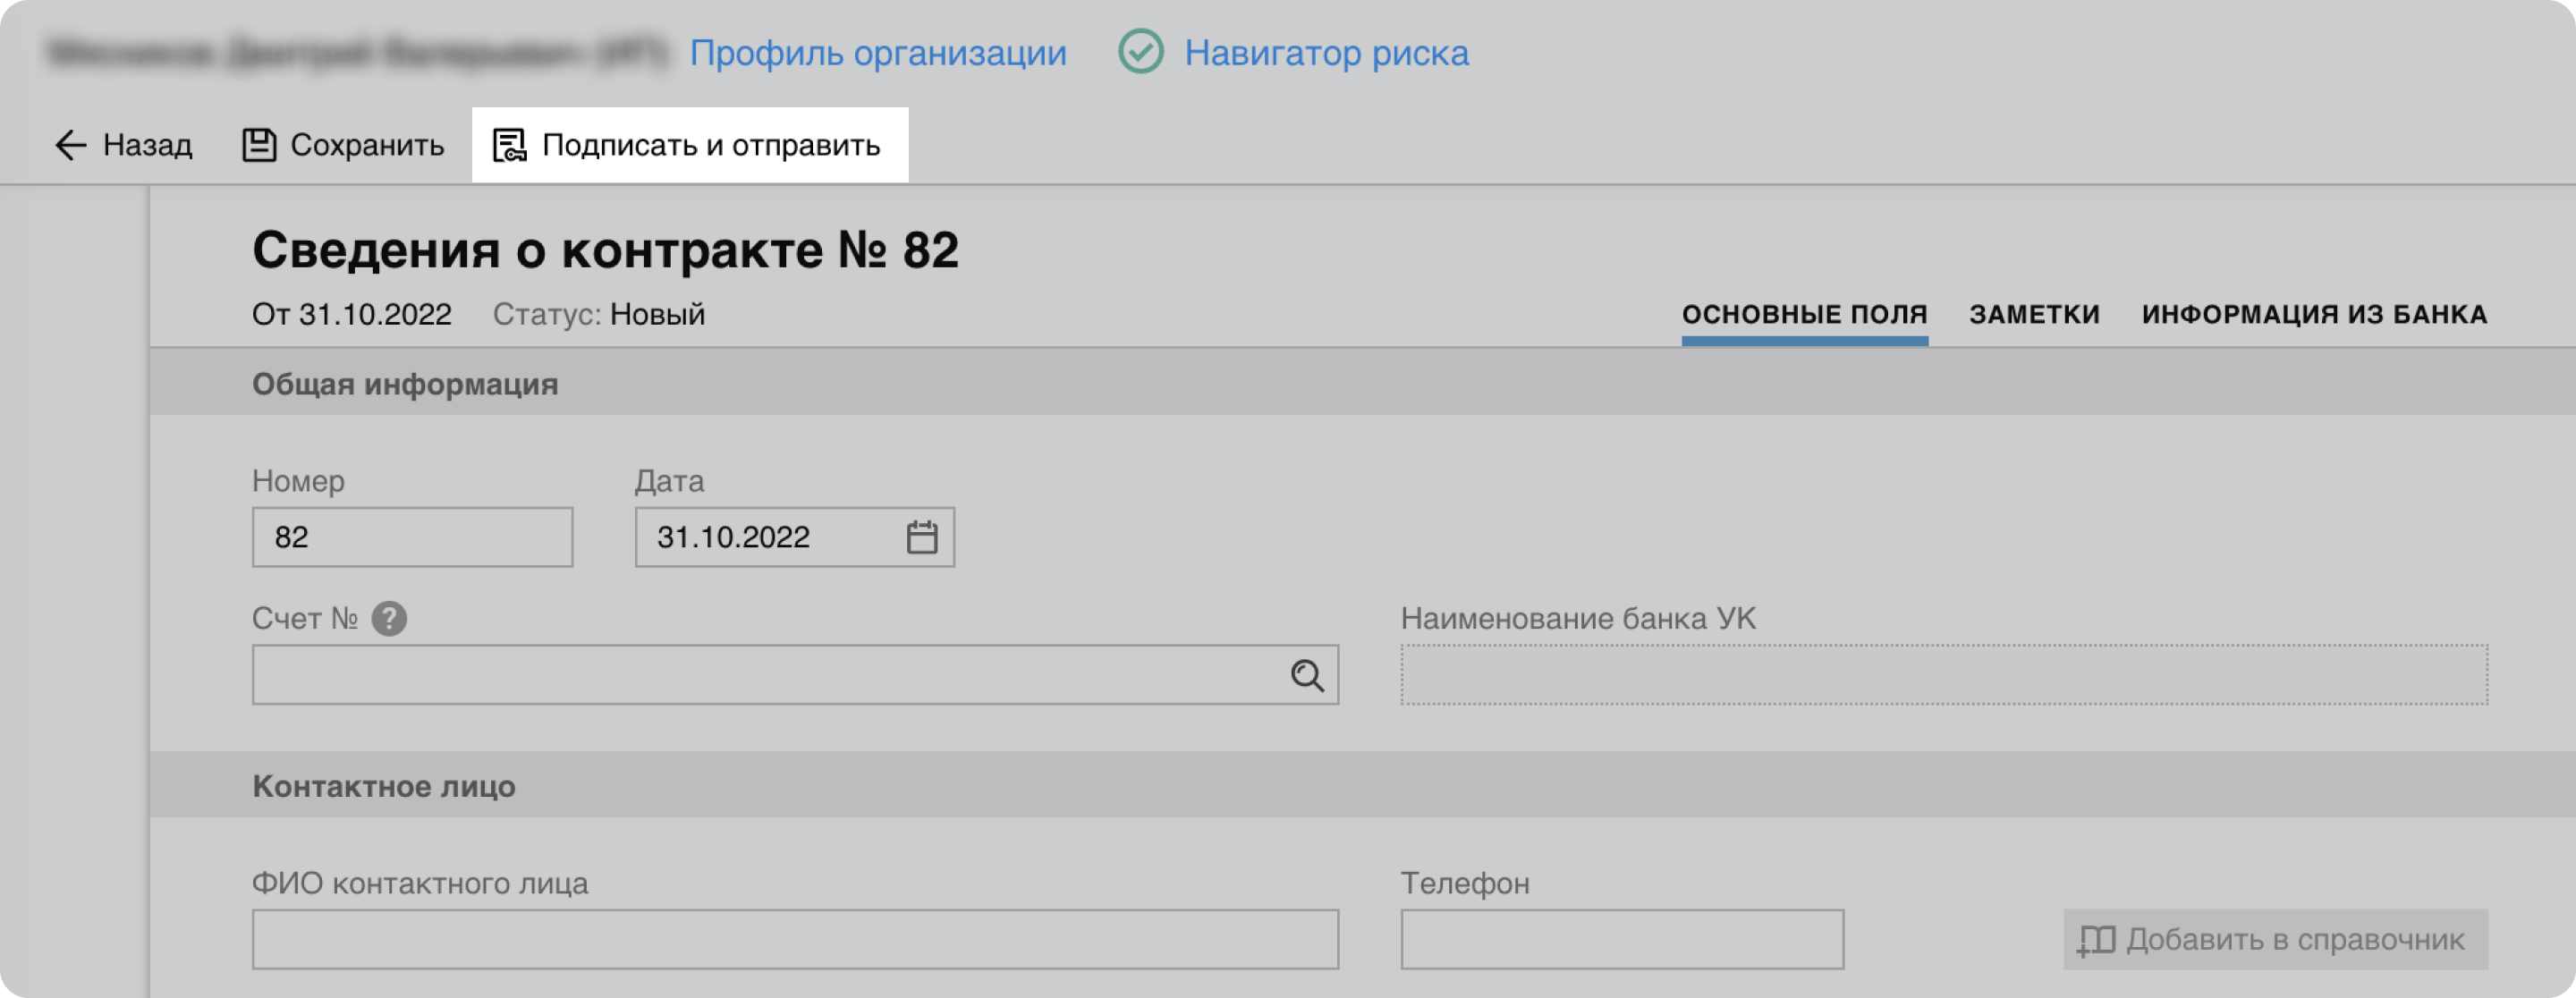Image resolution: width=2576 pixels, height=998 pixels.
Task: Show help for Счет № field
Action: click(389, 619)
